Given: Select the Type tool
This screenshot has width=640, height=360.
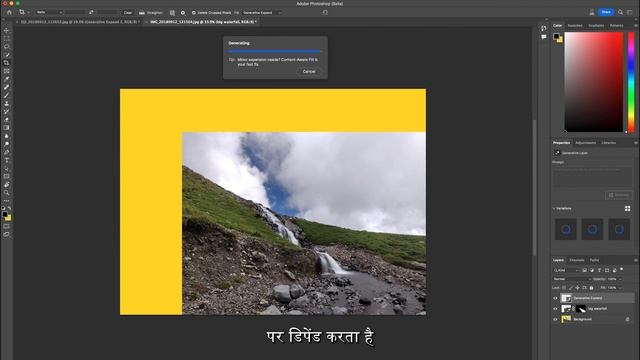Looking at the screenshot, I should (x=6, y=160).
